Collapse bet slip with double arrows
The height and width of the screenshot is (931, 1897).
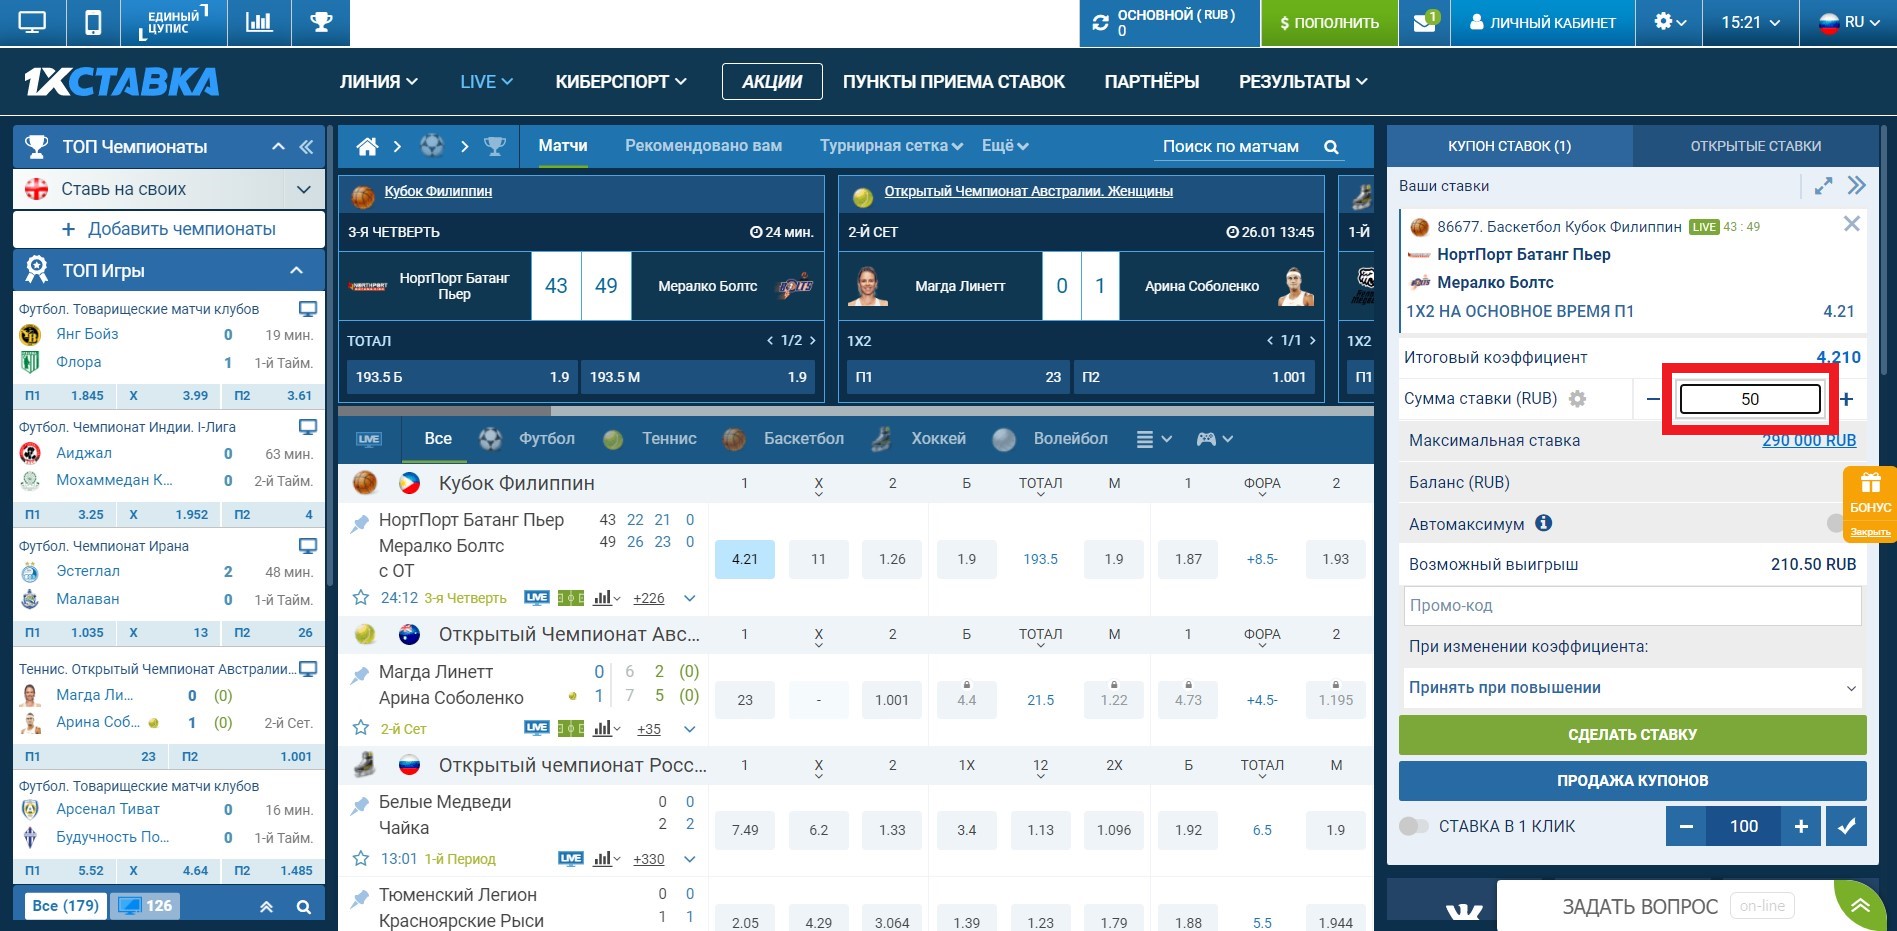1857,186
